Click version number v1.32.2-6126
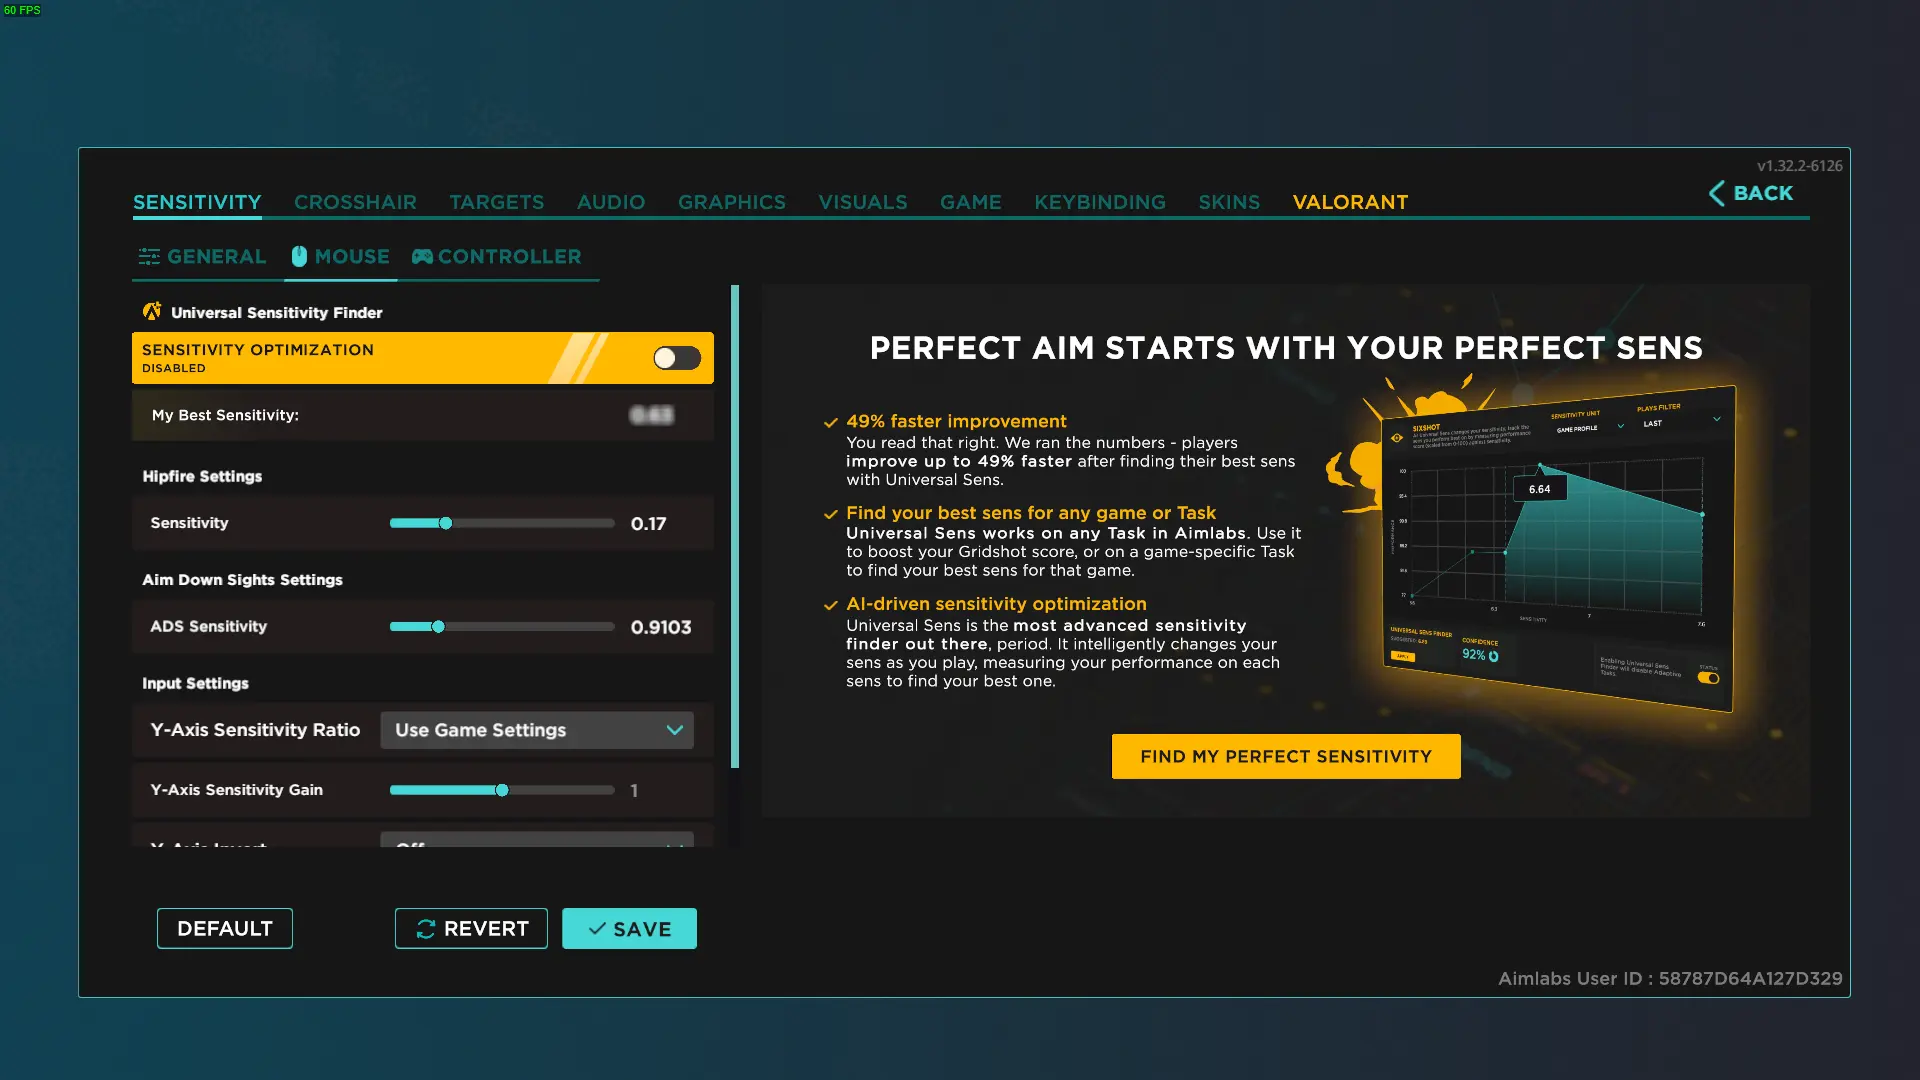This screenshot has height=1080, width=1920. point(1800,166)
